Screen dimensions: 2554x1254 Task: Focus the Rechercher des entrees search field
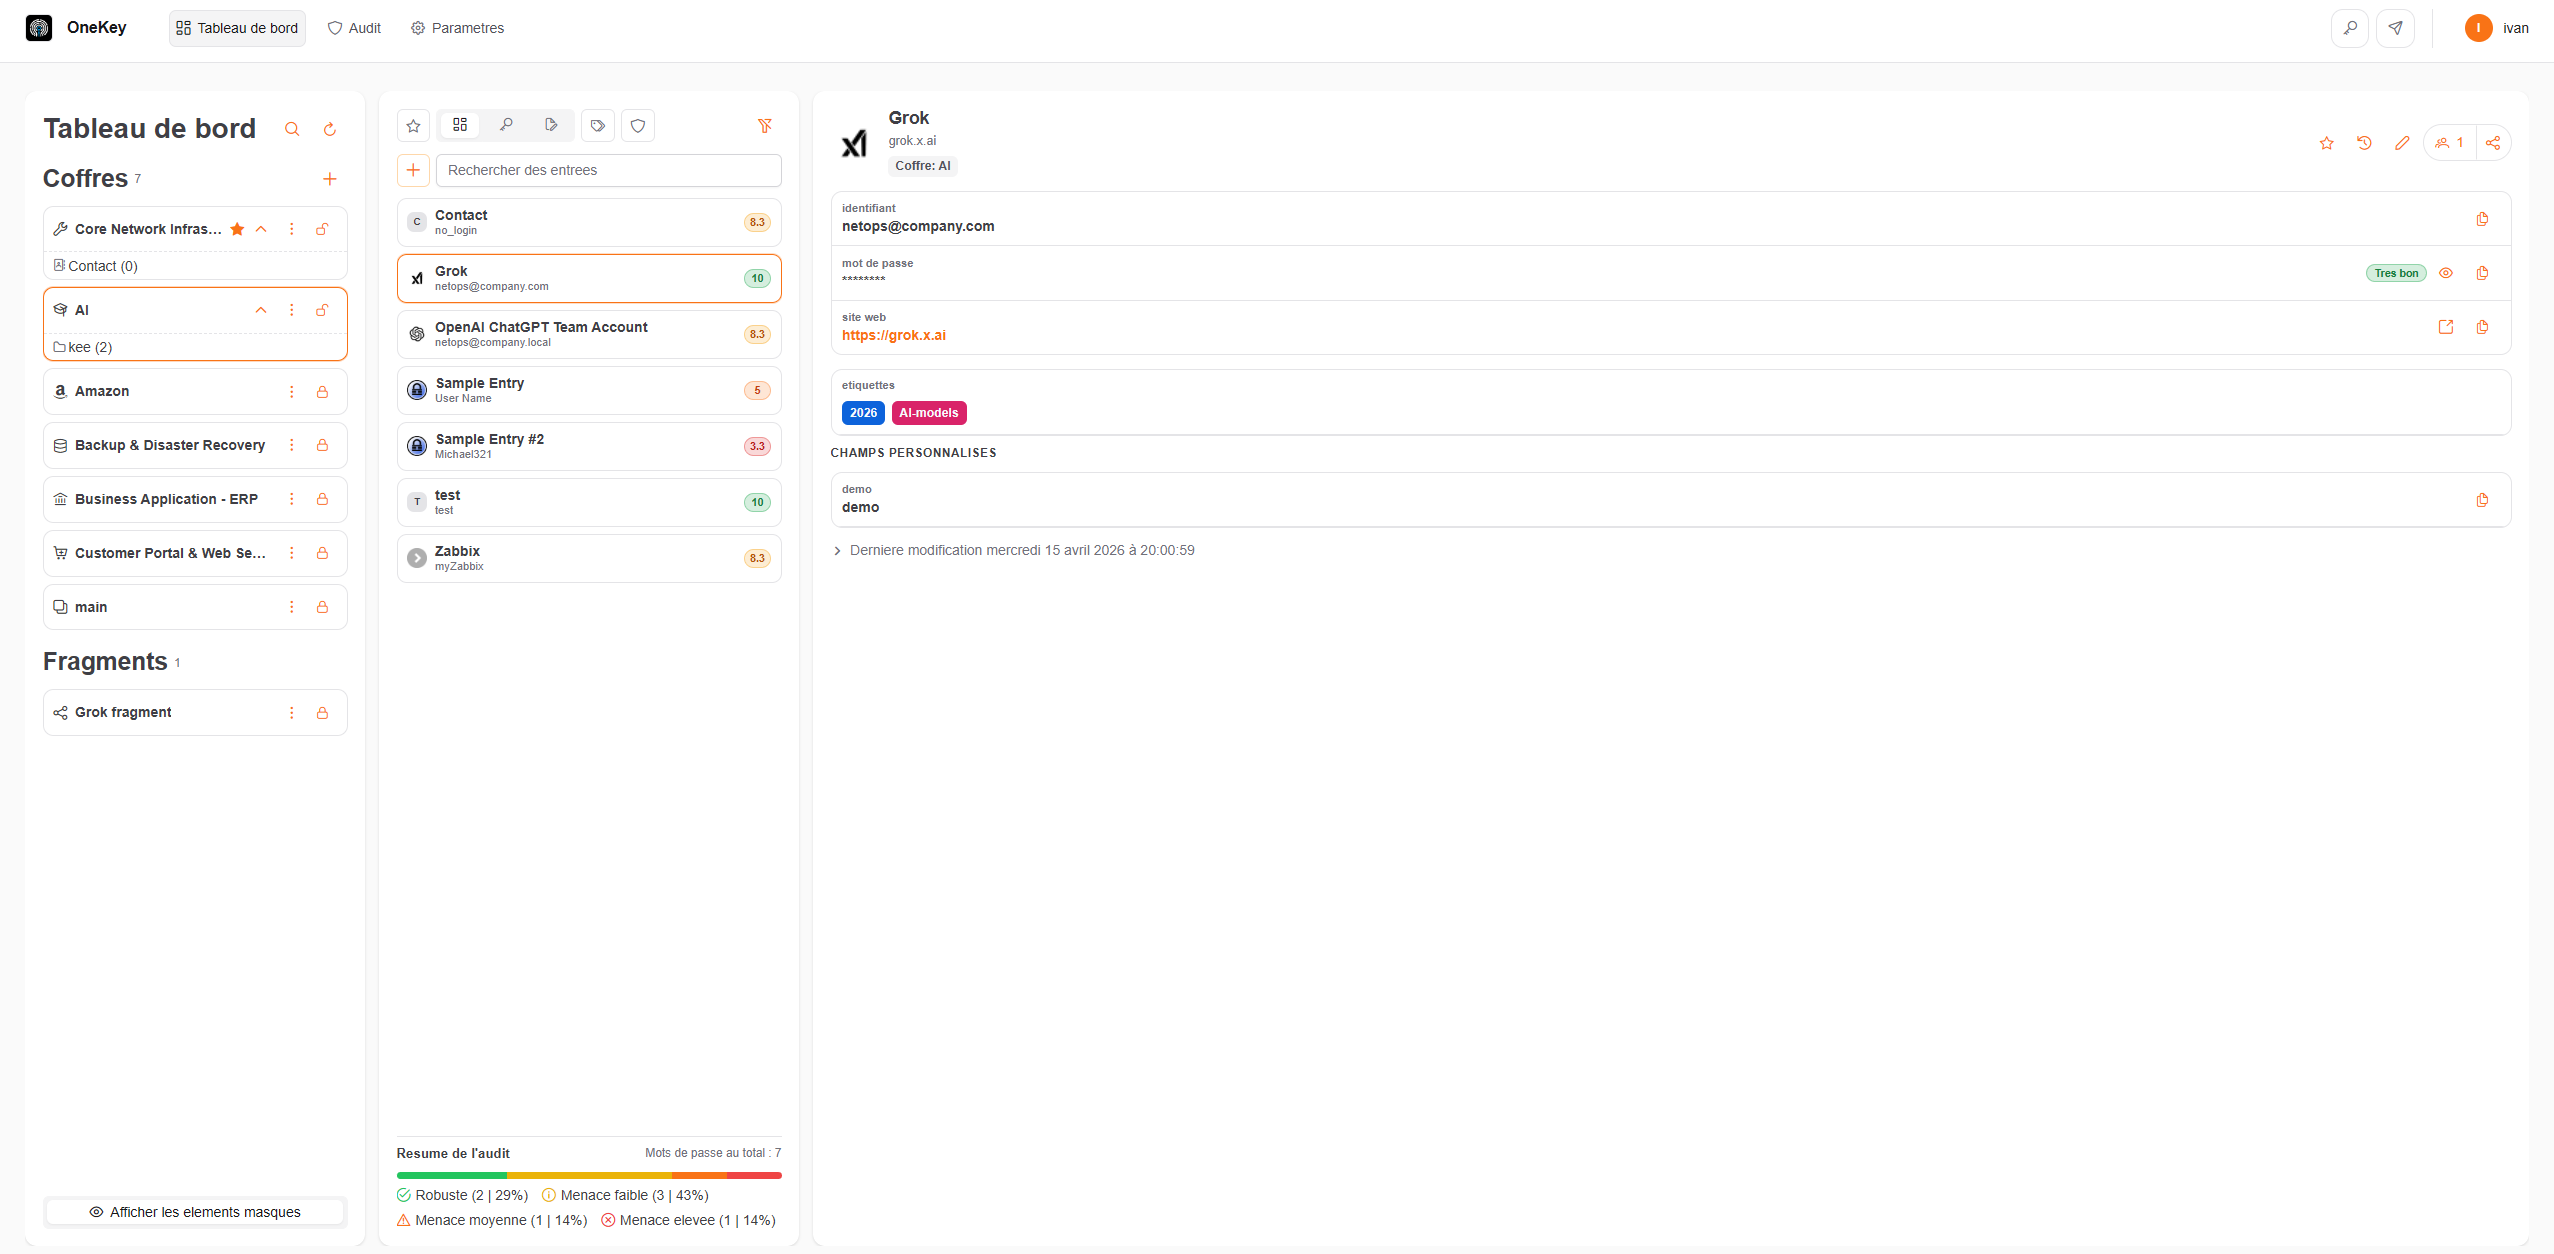click(x=609, y=171)
